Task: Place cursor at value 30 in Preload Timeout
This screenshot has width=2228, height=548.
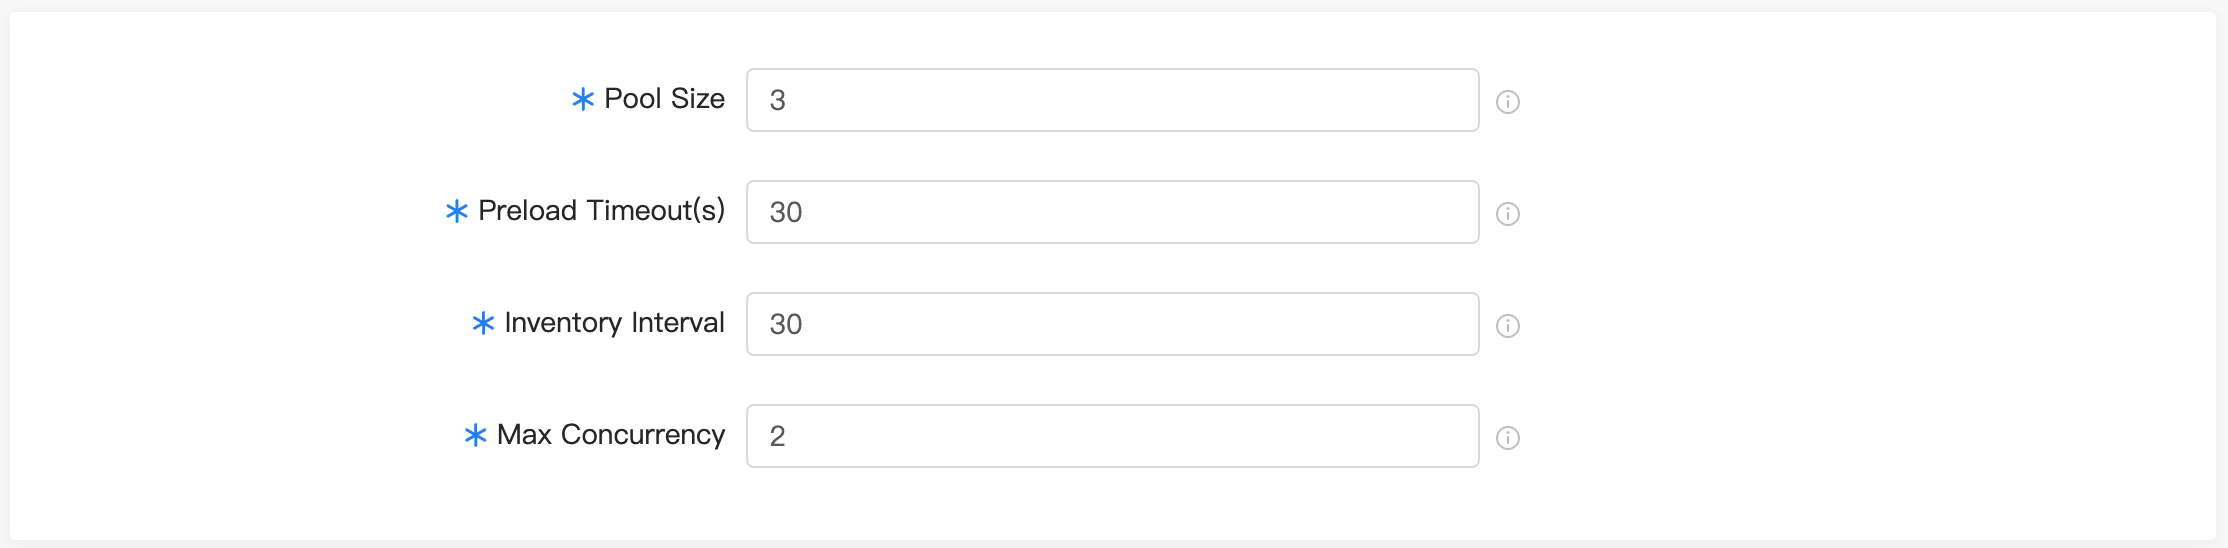Action: click(786, 212)
